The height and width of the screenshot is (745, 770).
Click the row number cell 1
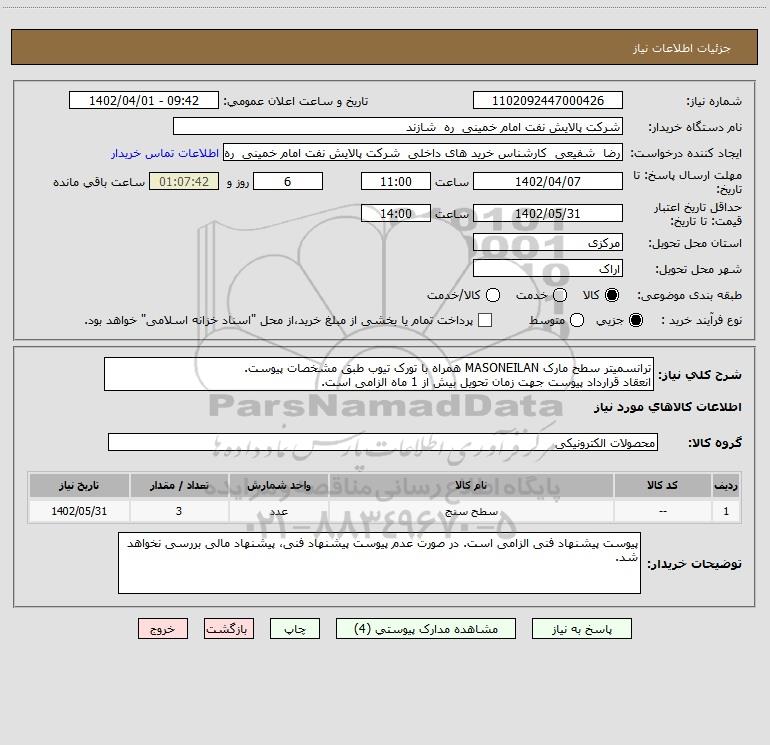(x=726, y=511)
